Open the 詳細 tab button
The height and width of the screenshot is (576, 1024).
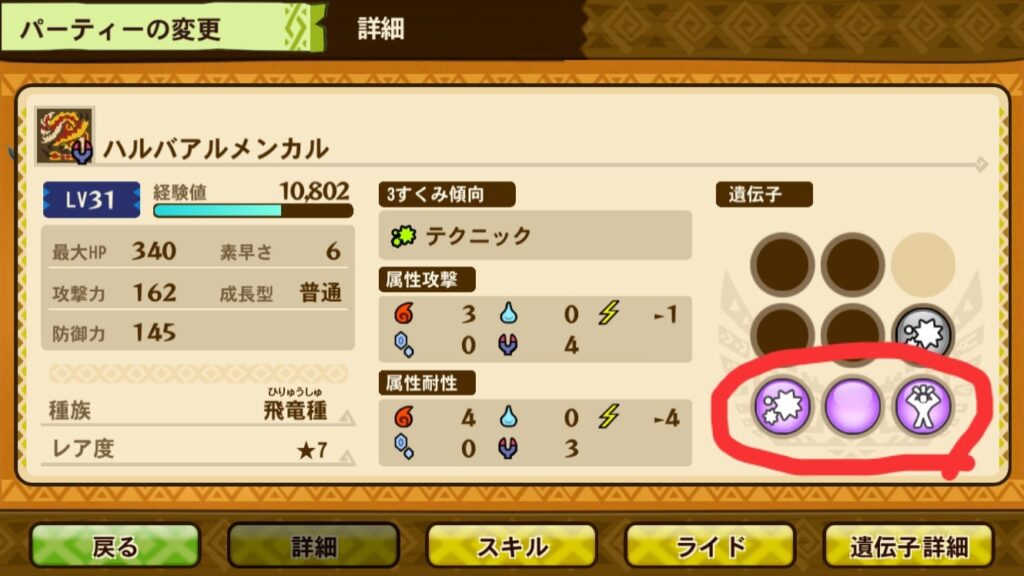click(313, 546)
